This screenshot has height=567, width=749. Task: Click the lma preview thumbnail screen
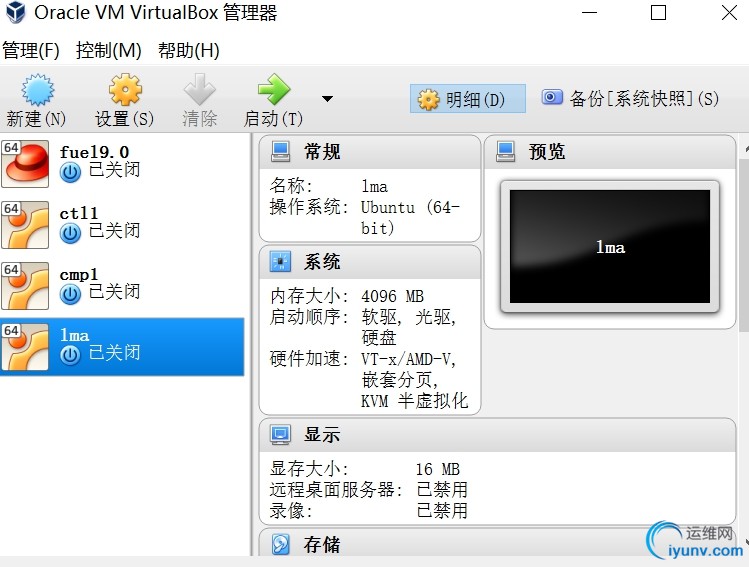point(610,246)
